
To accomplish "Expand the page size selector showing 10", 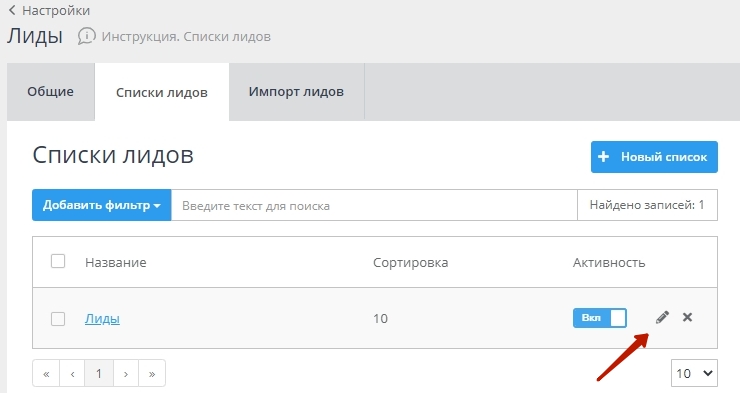I will pos(694,373).
